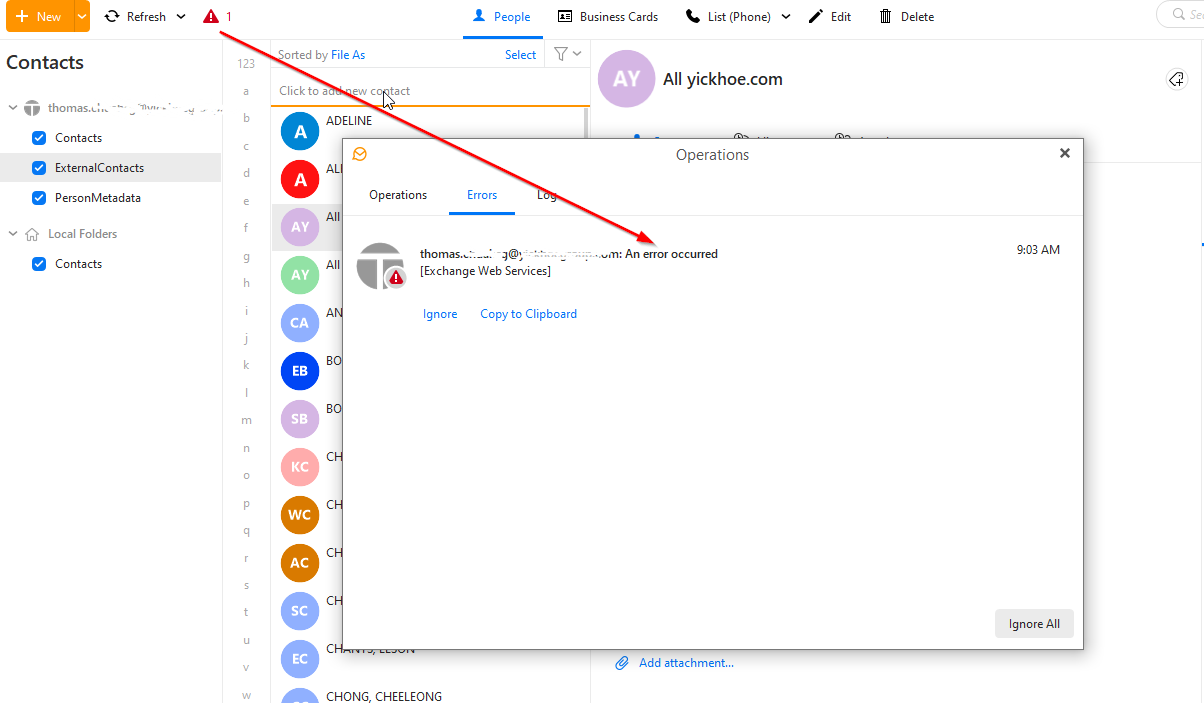Click the Refresh sync icon

pyautogui.click(x=112, y=17)
